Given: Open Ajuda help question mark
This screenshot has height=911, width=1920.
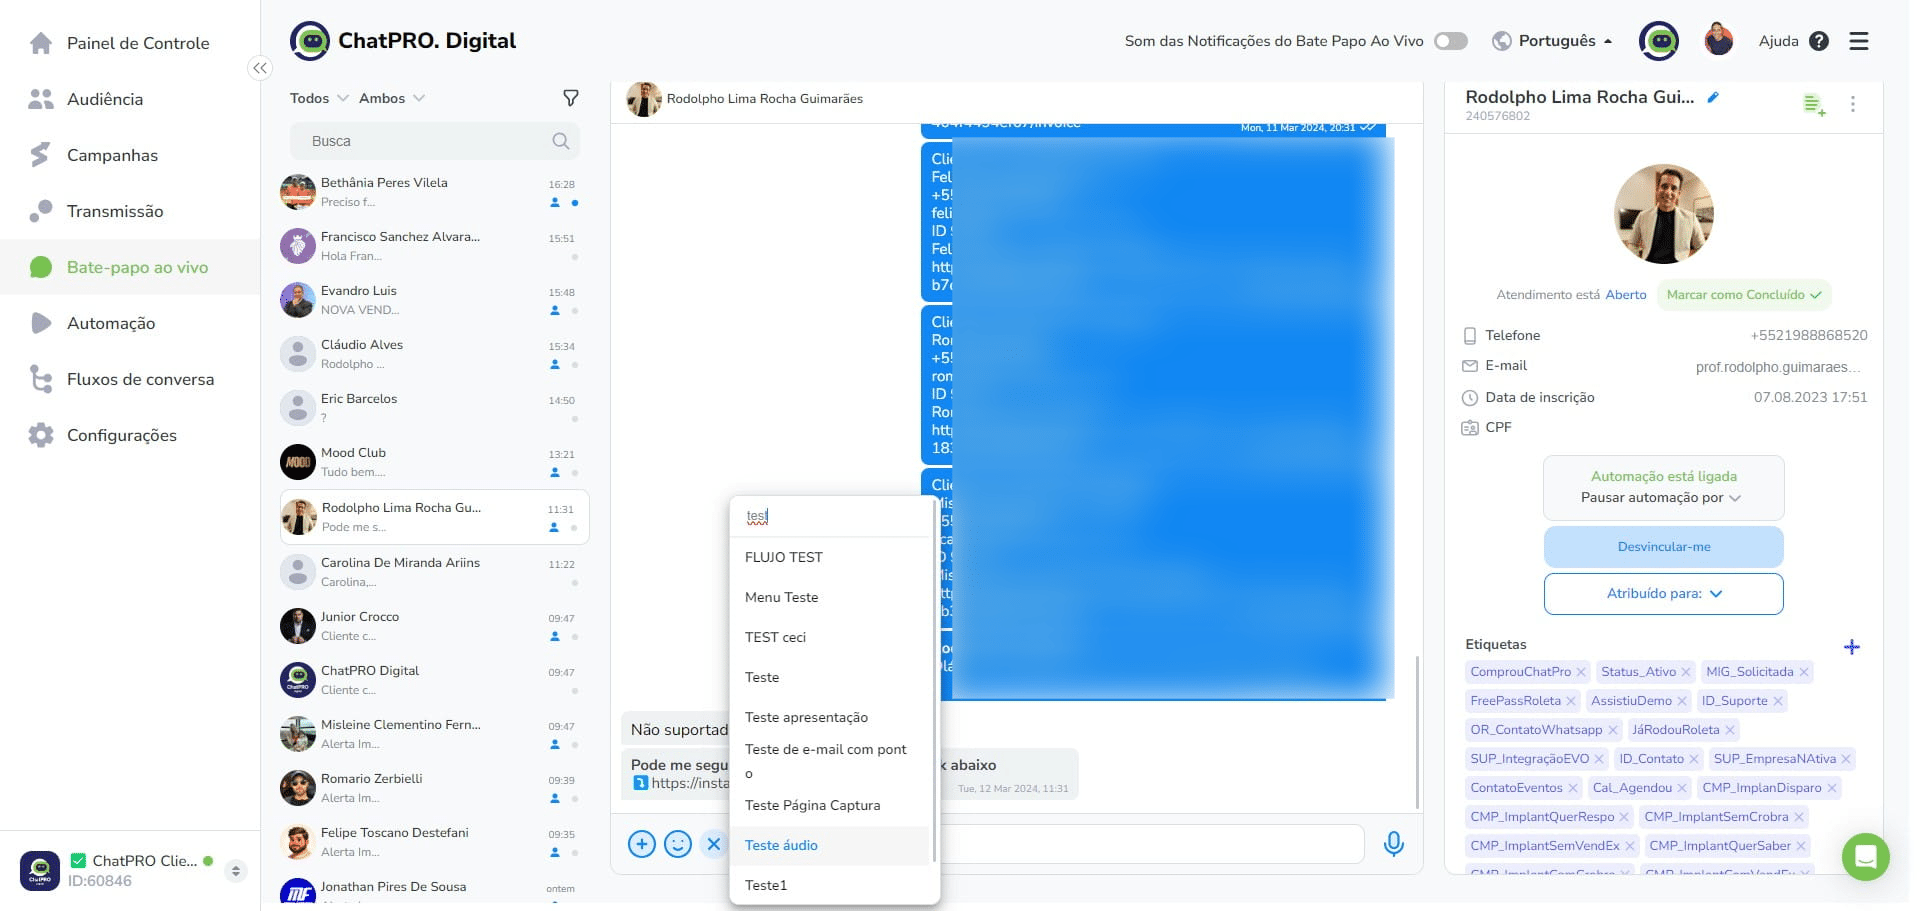Looking at the screenshot, I should pos(1819,41).
